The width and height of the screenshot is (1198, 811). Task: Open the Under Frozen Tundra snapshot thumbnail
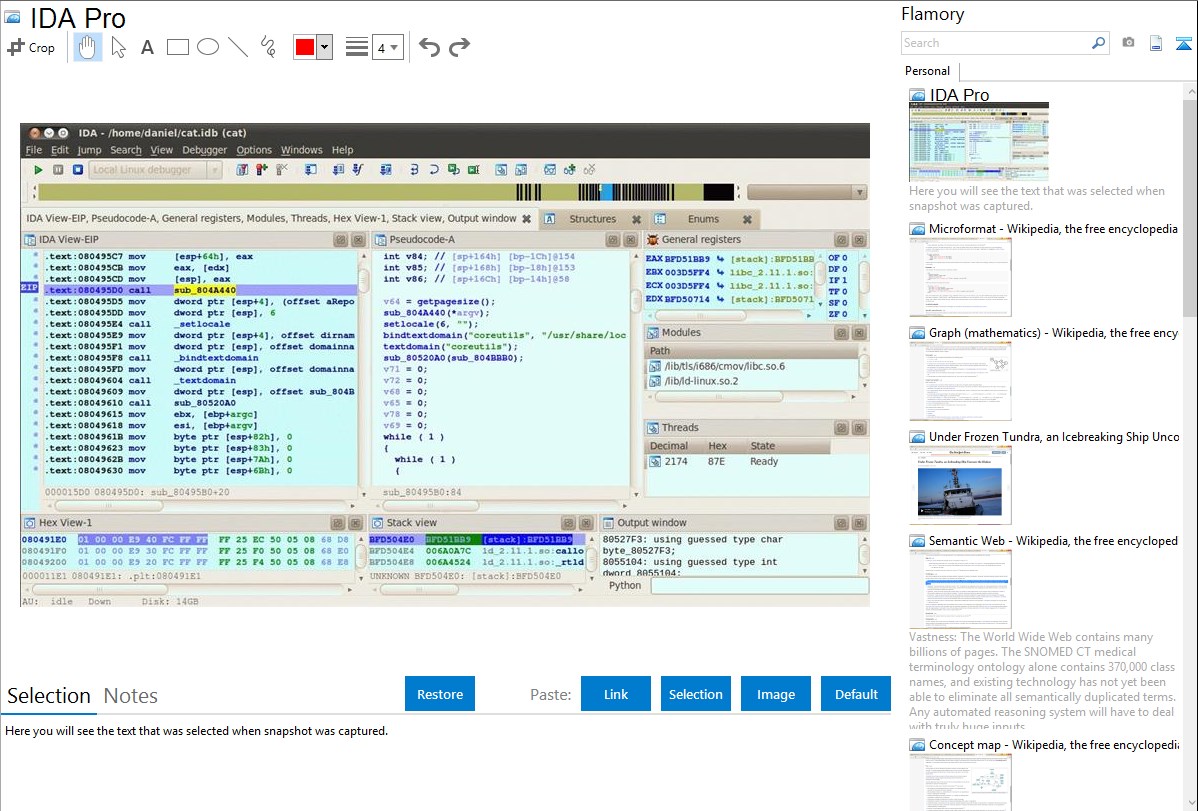pos(960,485)
